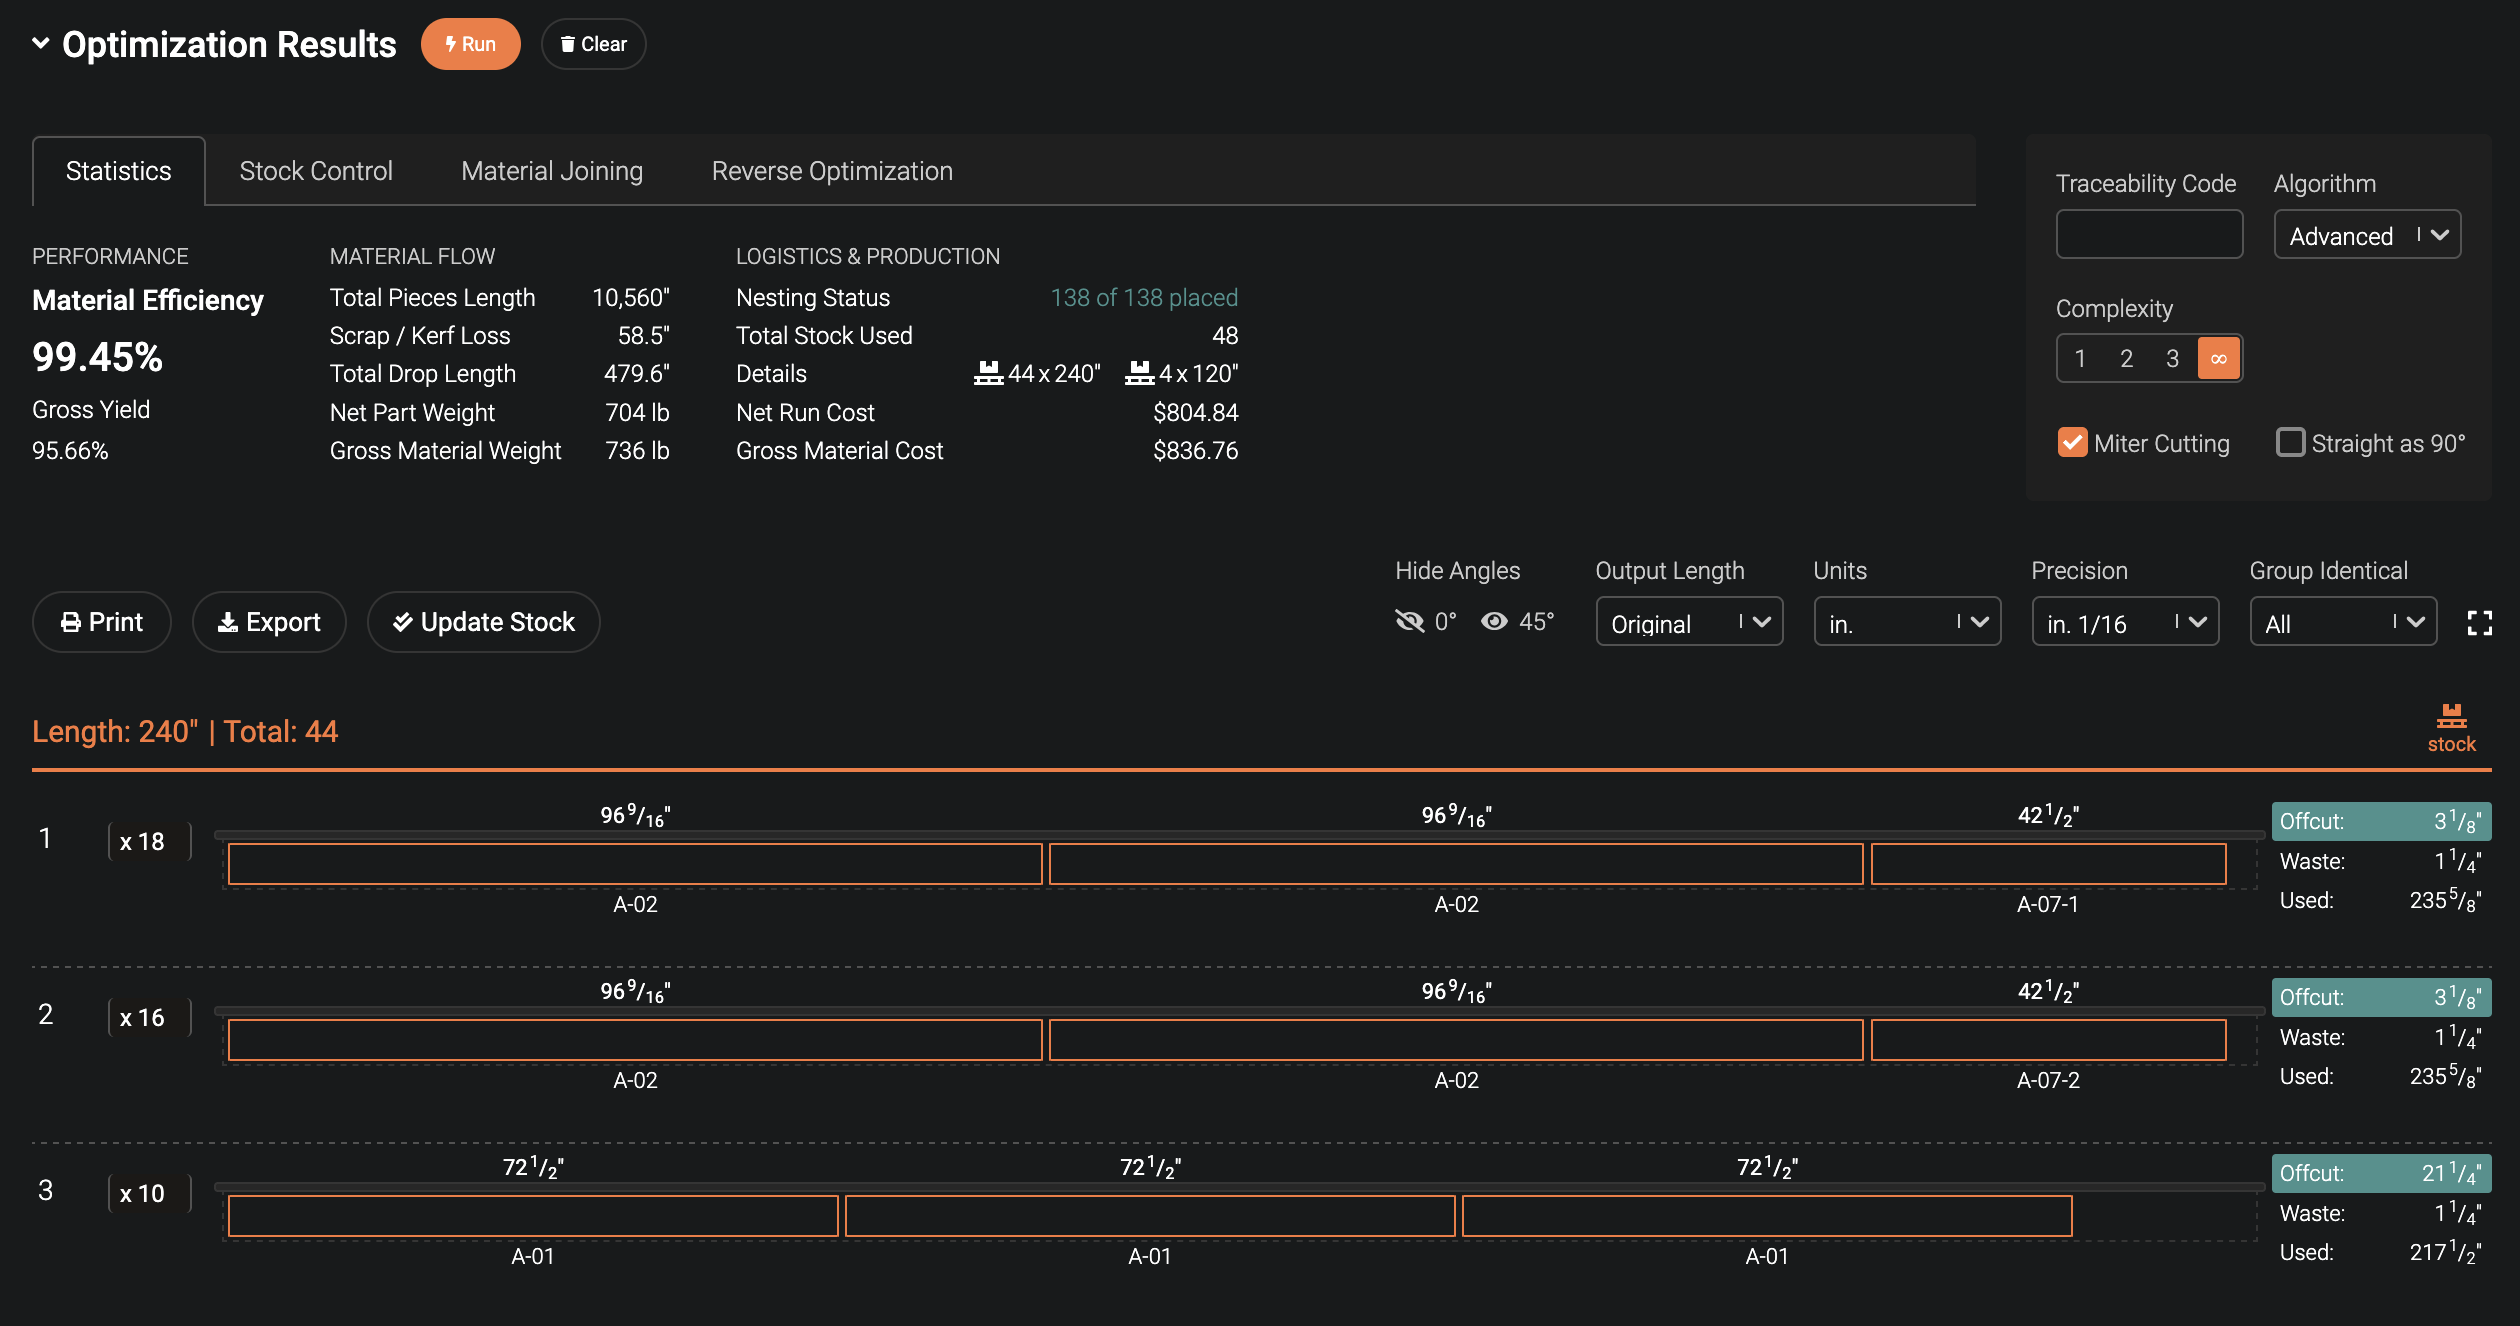The width and height of the screenshot is (2520, 1326).
Task: Export the optimization results
Action: click(x=269, y=622)
